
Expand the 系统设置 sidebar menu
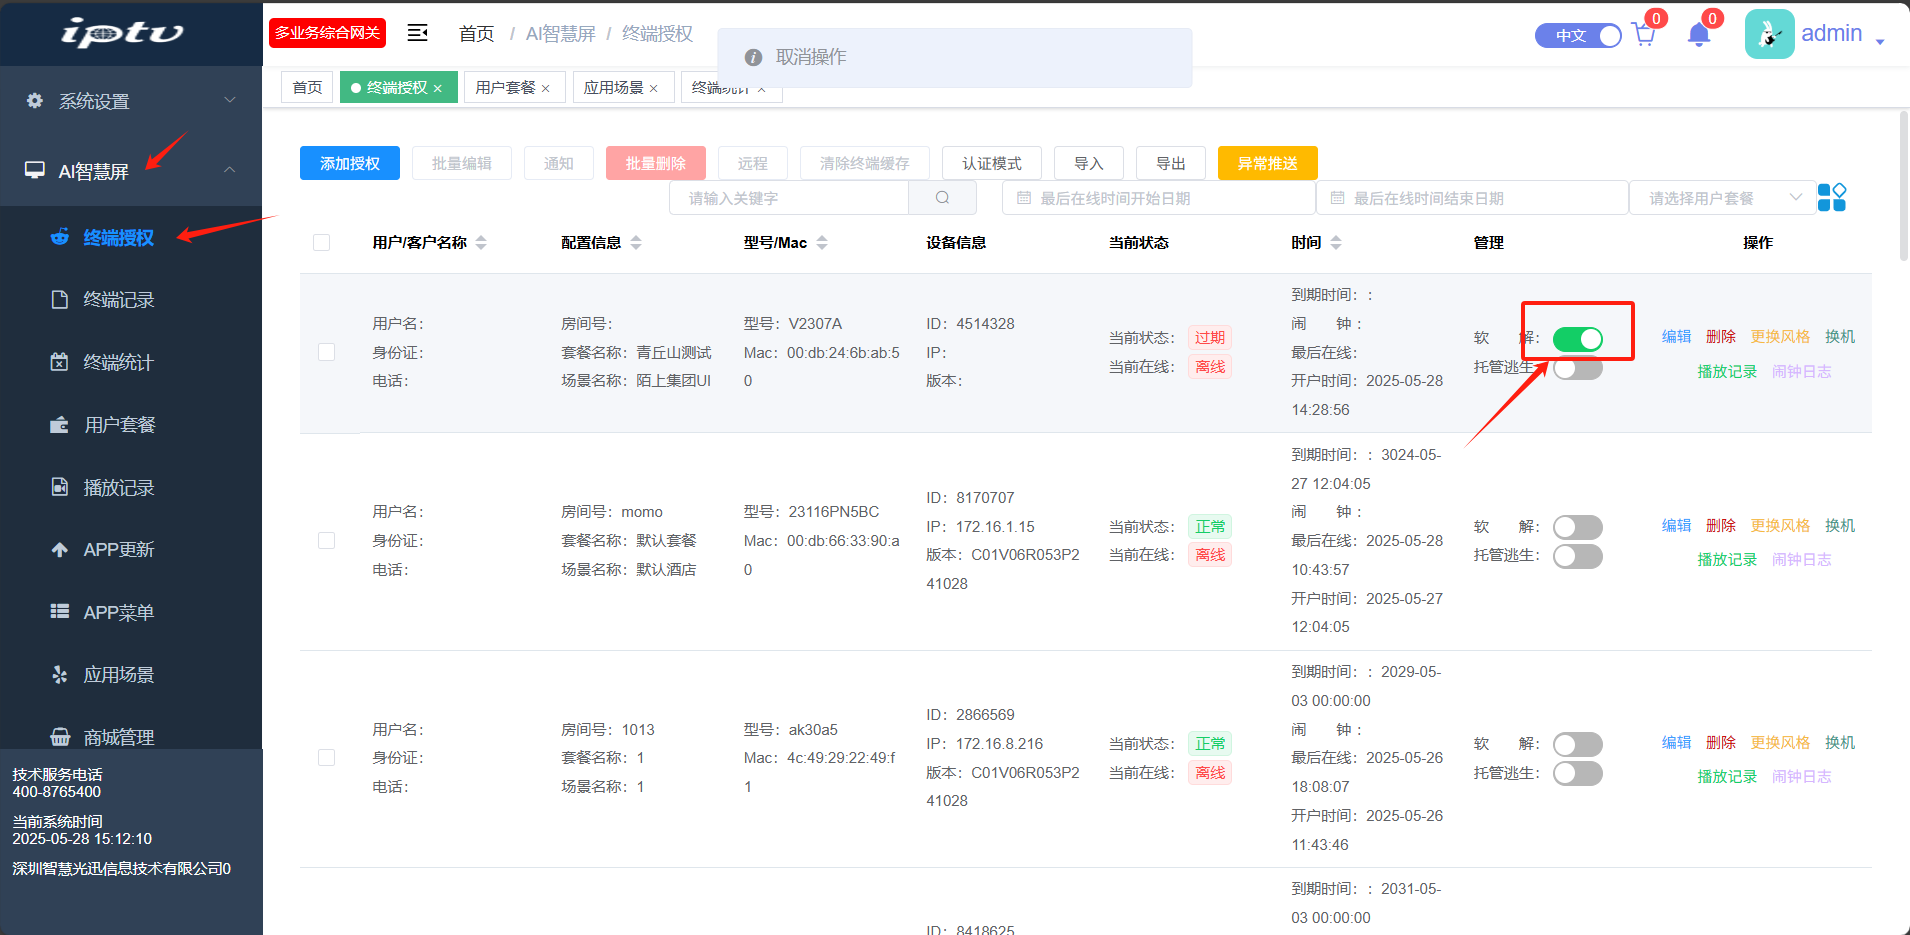(x=131, y=101)
